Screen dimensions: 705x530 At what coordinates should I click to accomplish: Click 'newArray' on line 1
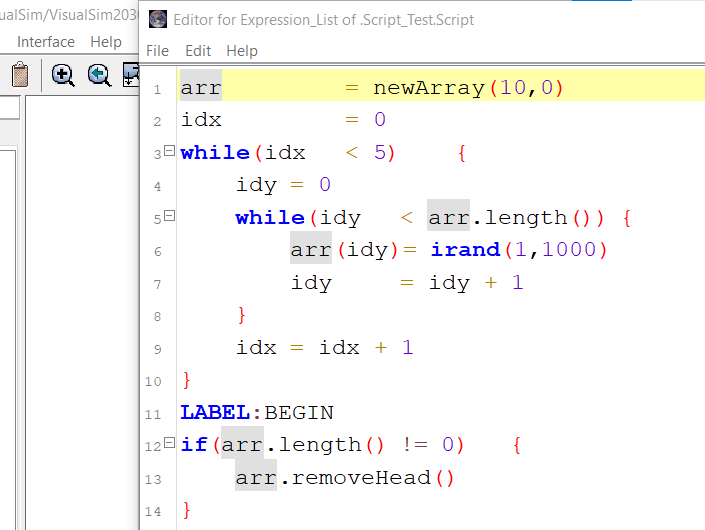click(429, 88)
